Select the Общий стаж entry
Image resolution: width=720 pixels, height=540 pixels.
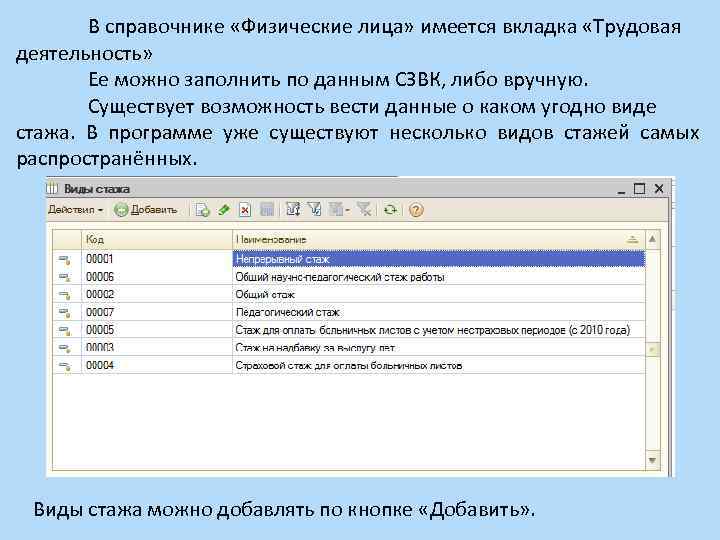(439, 294)
